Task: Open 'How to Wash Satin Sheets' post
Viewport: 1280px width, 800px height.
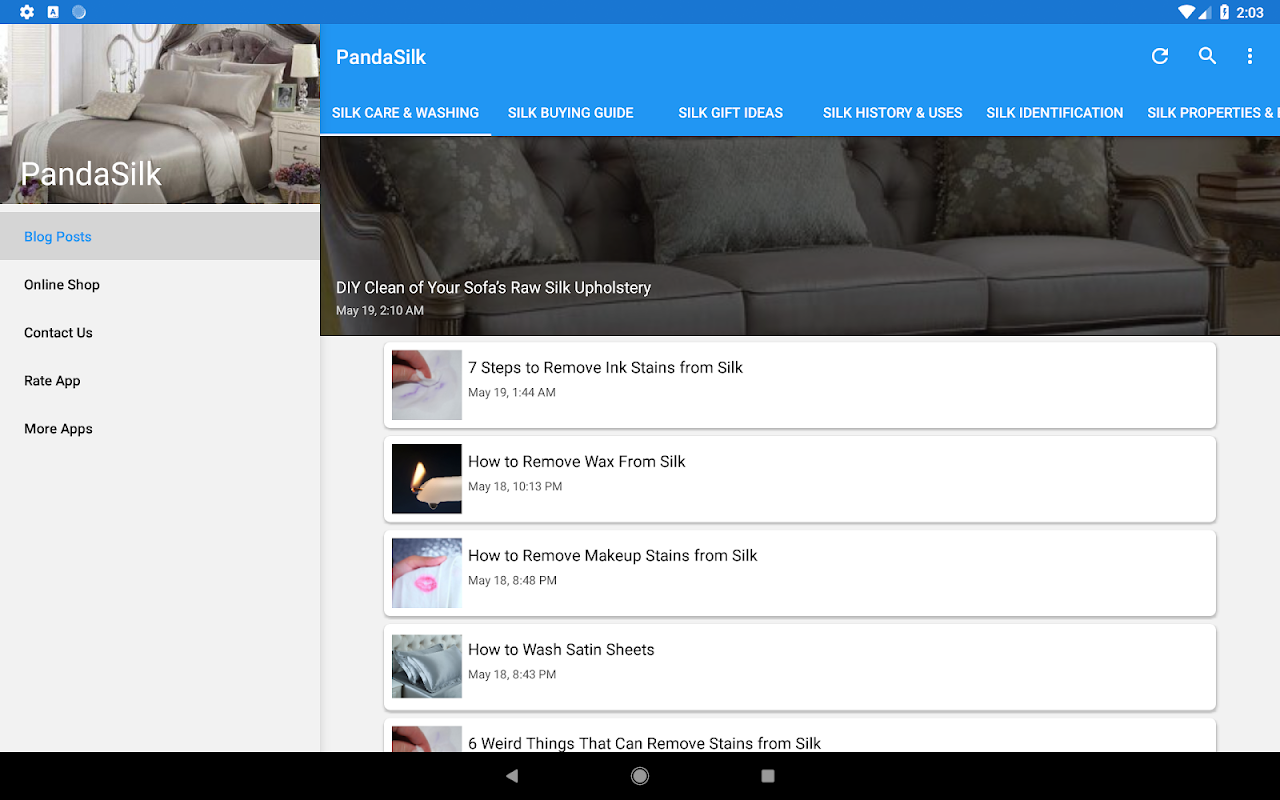Action: point(800,667)
